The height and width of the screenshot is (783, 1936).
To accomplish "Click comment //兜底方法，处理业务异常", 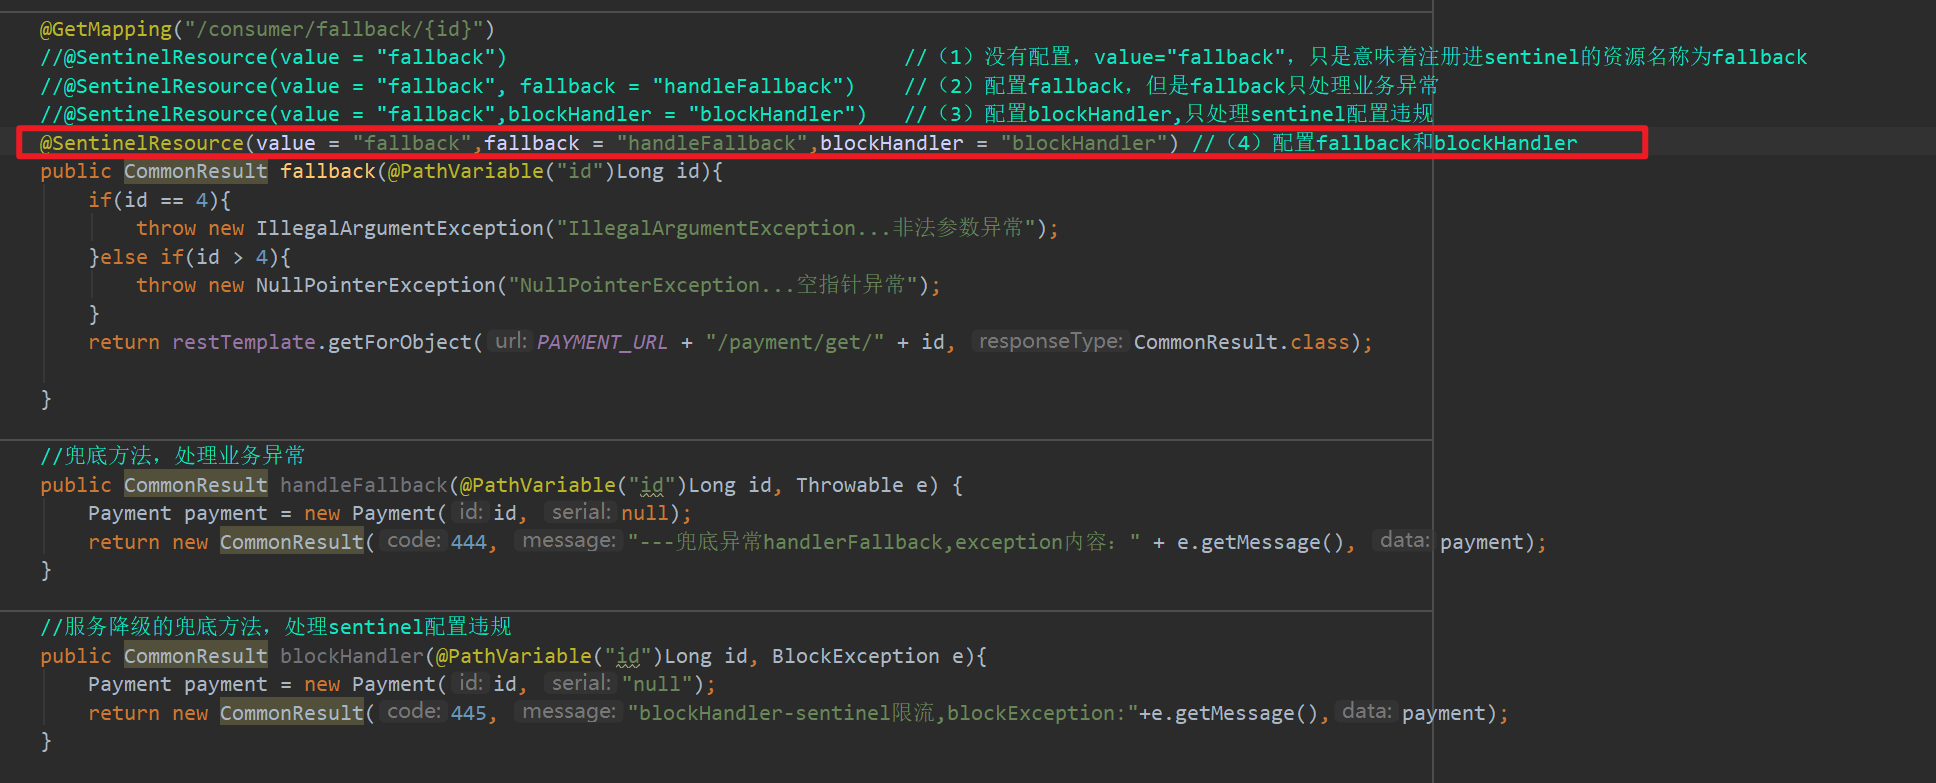I will point(172,456).
